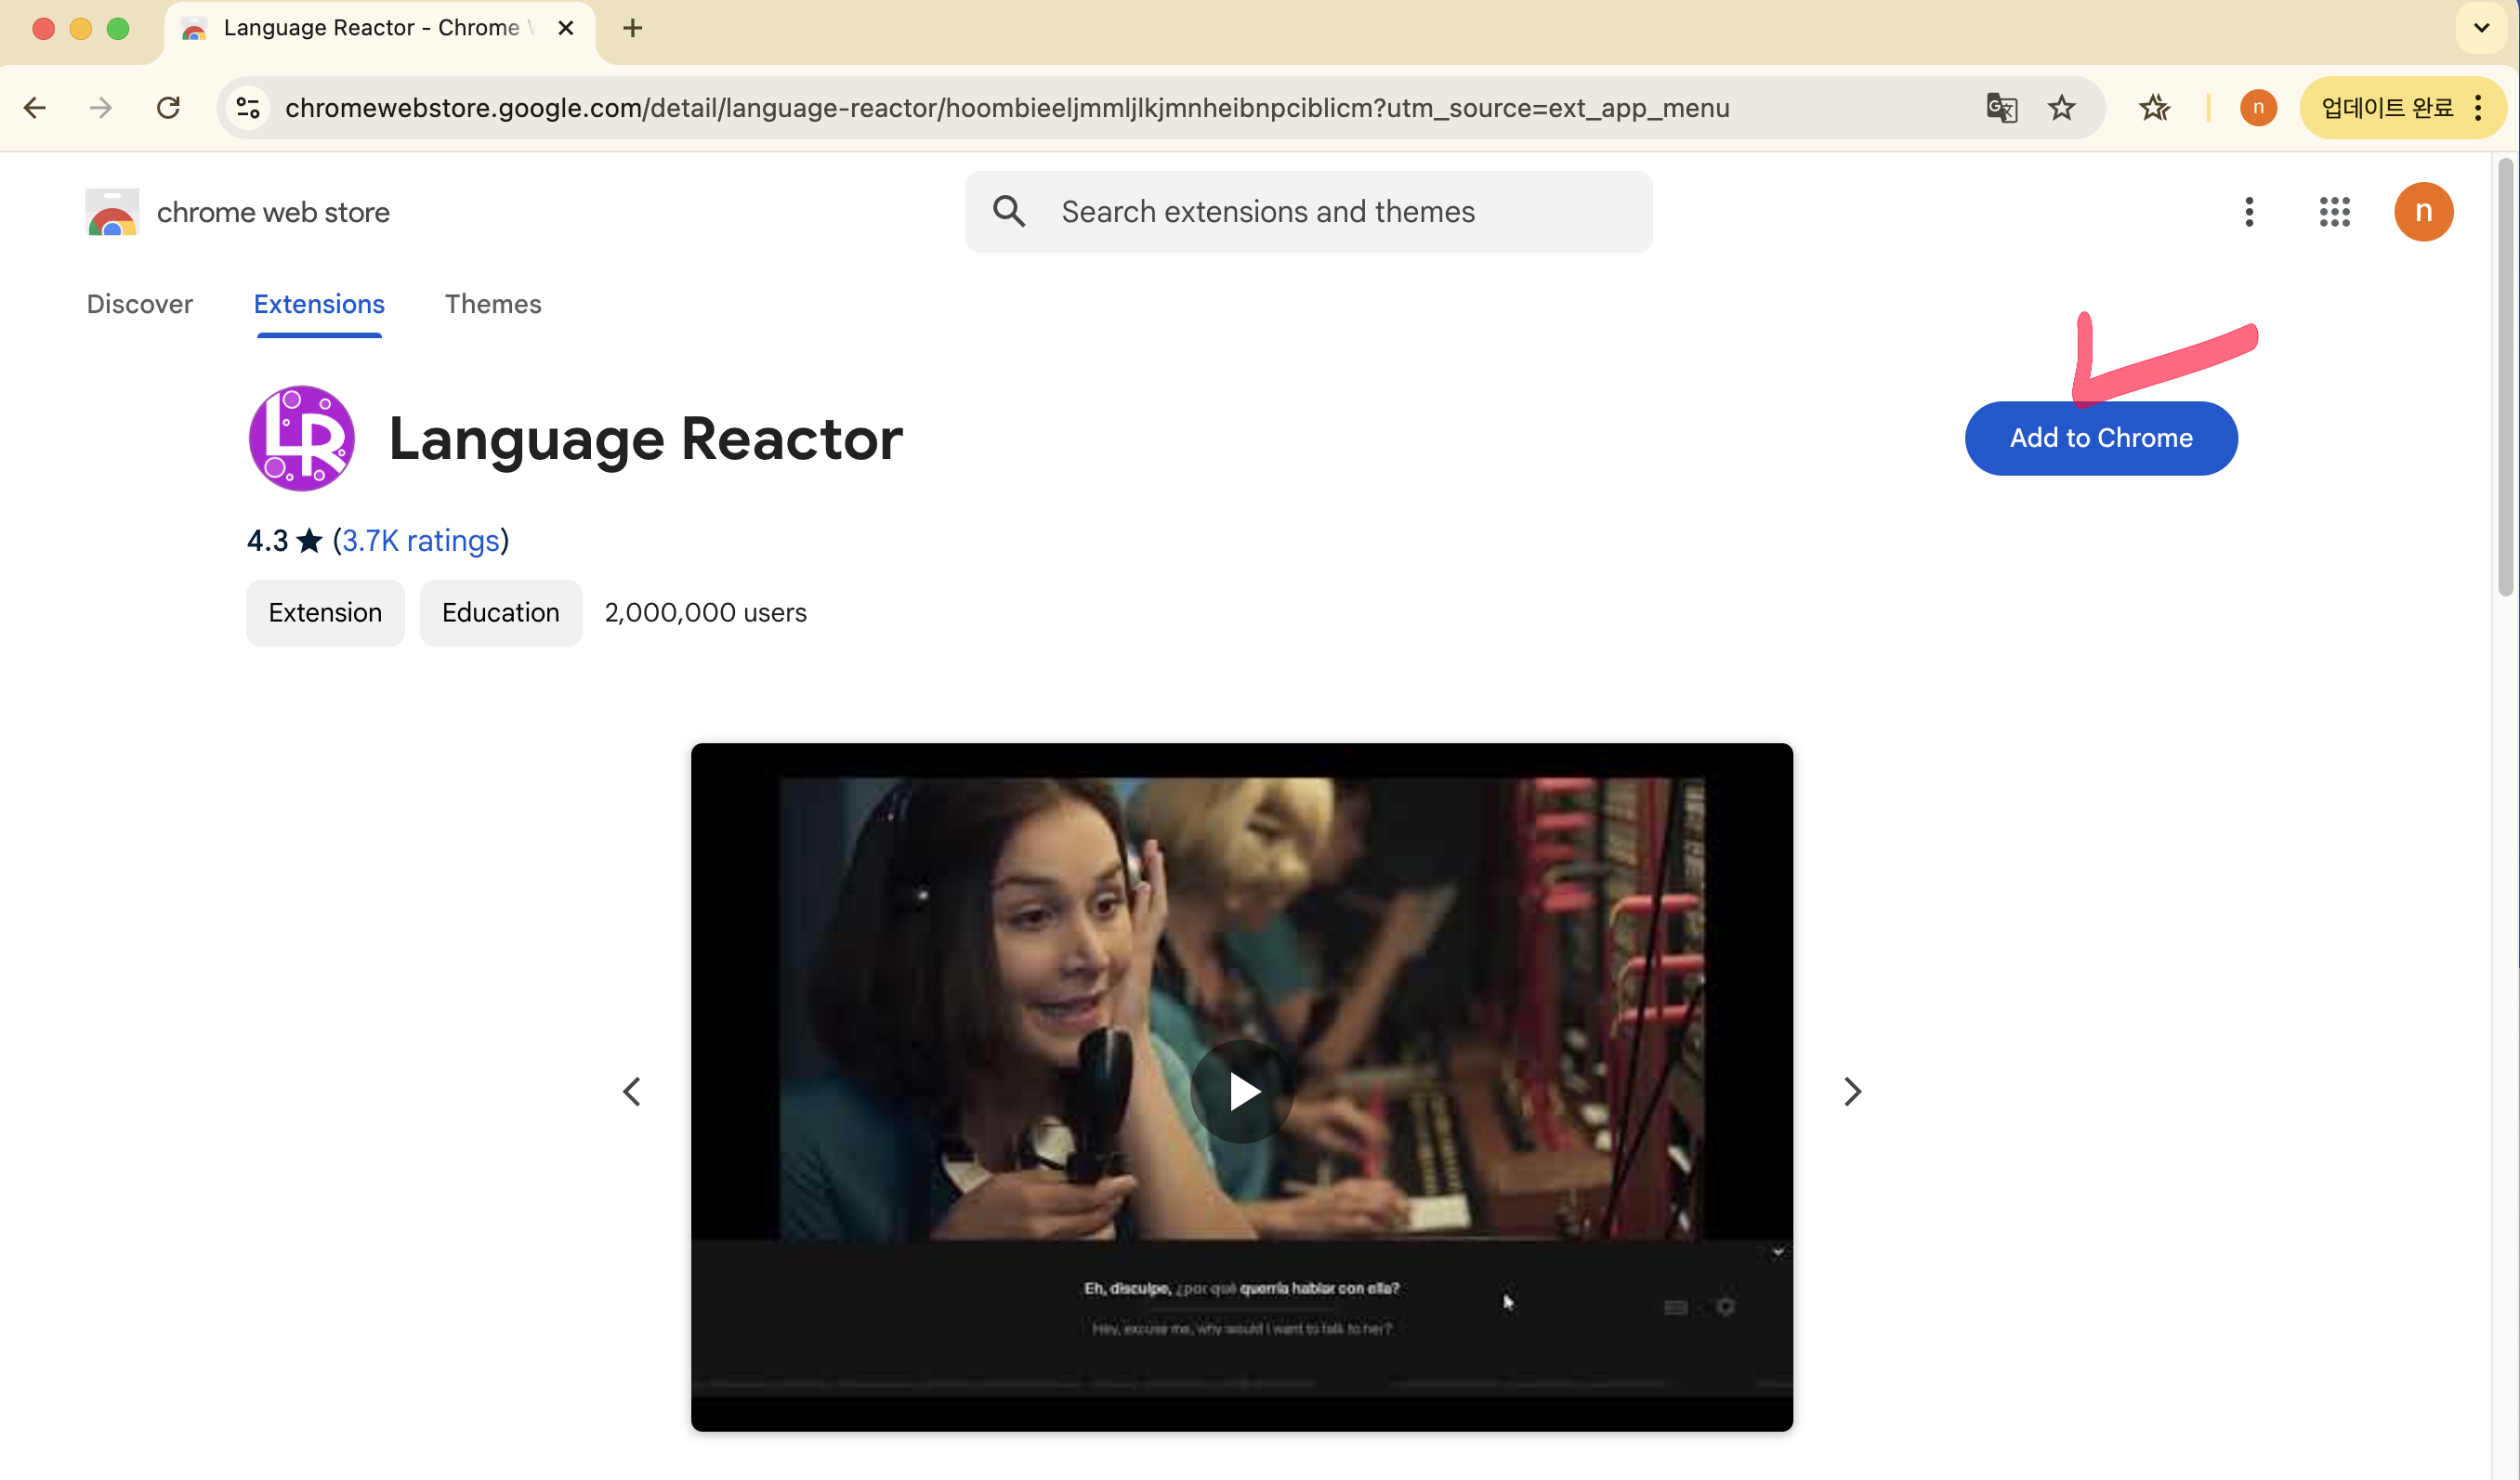2520x1480 pixels.
Task: Go back to the previous page
Action: (x=35, y=108)
